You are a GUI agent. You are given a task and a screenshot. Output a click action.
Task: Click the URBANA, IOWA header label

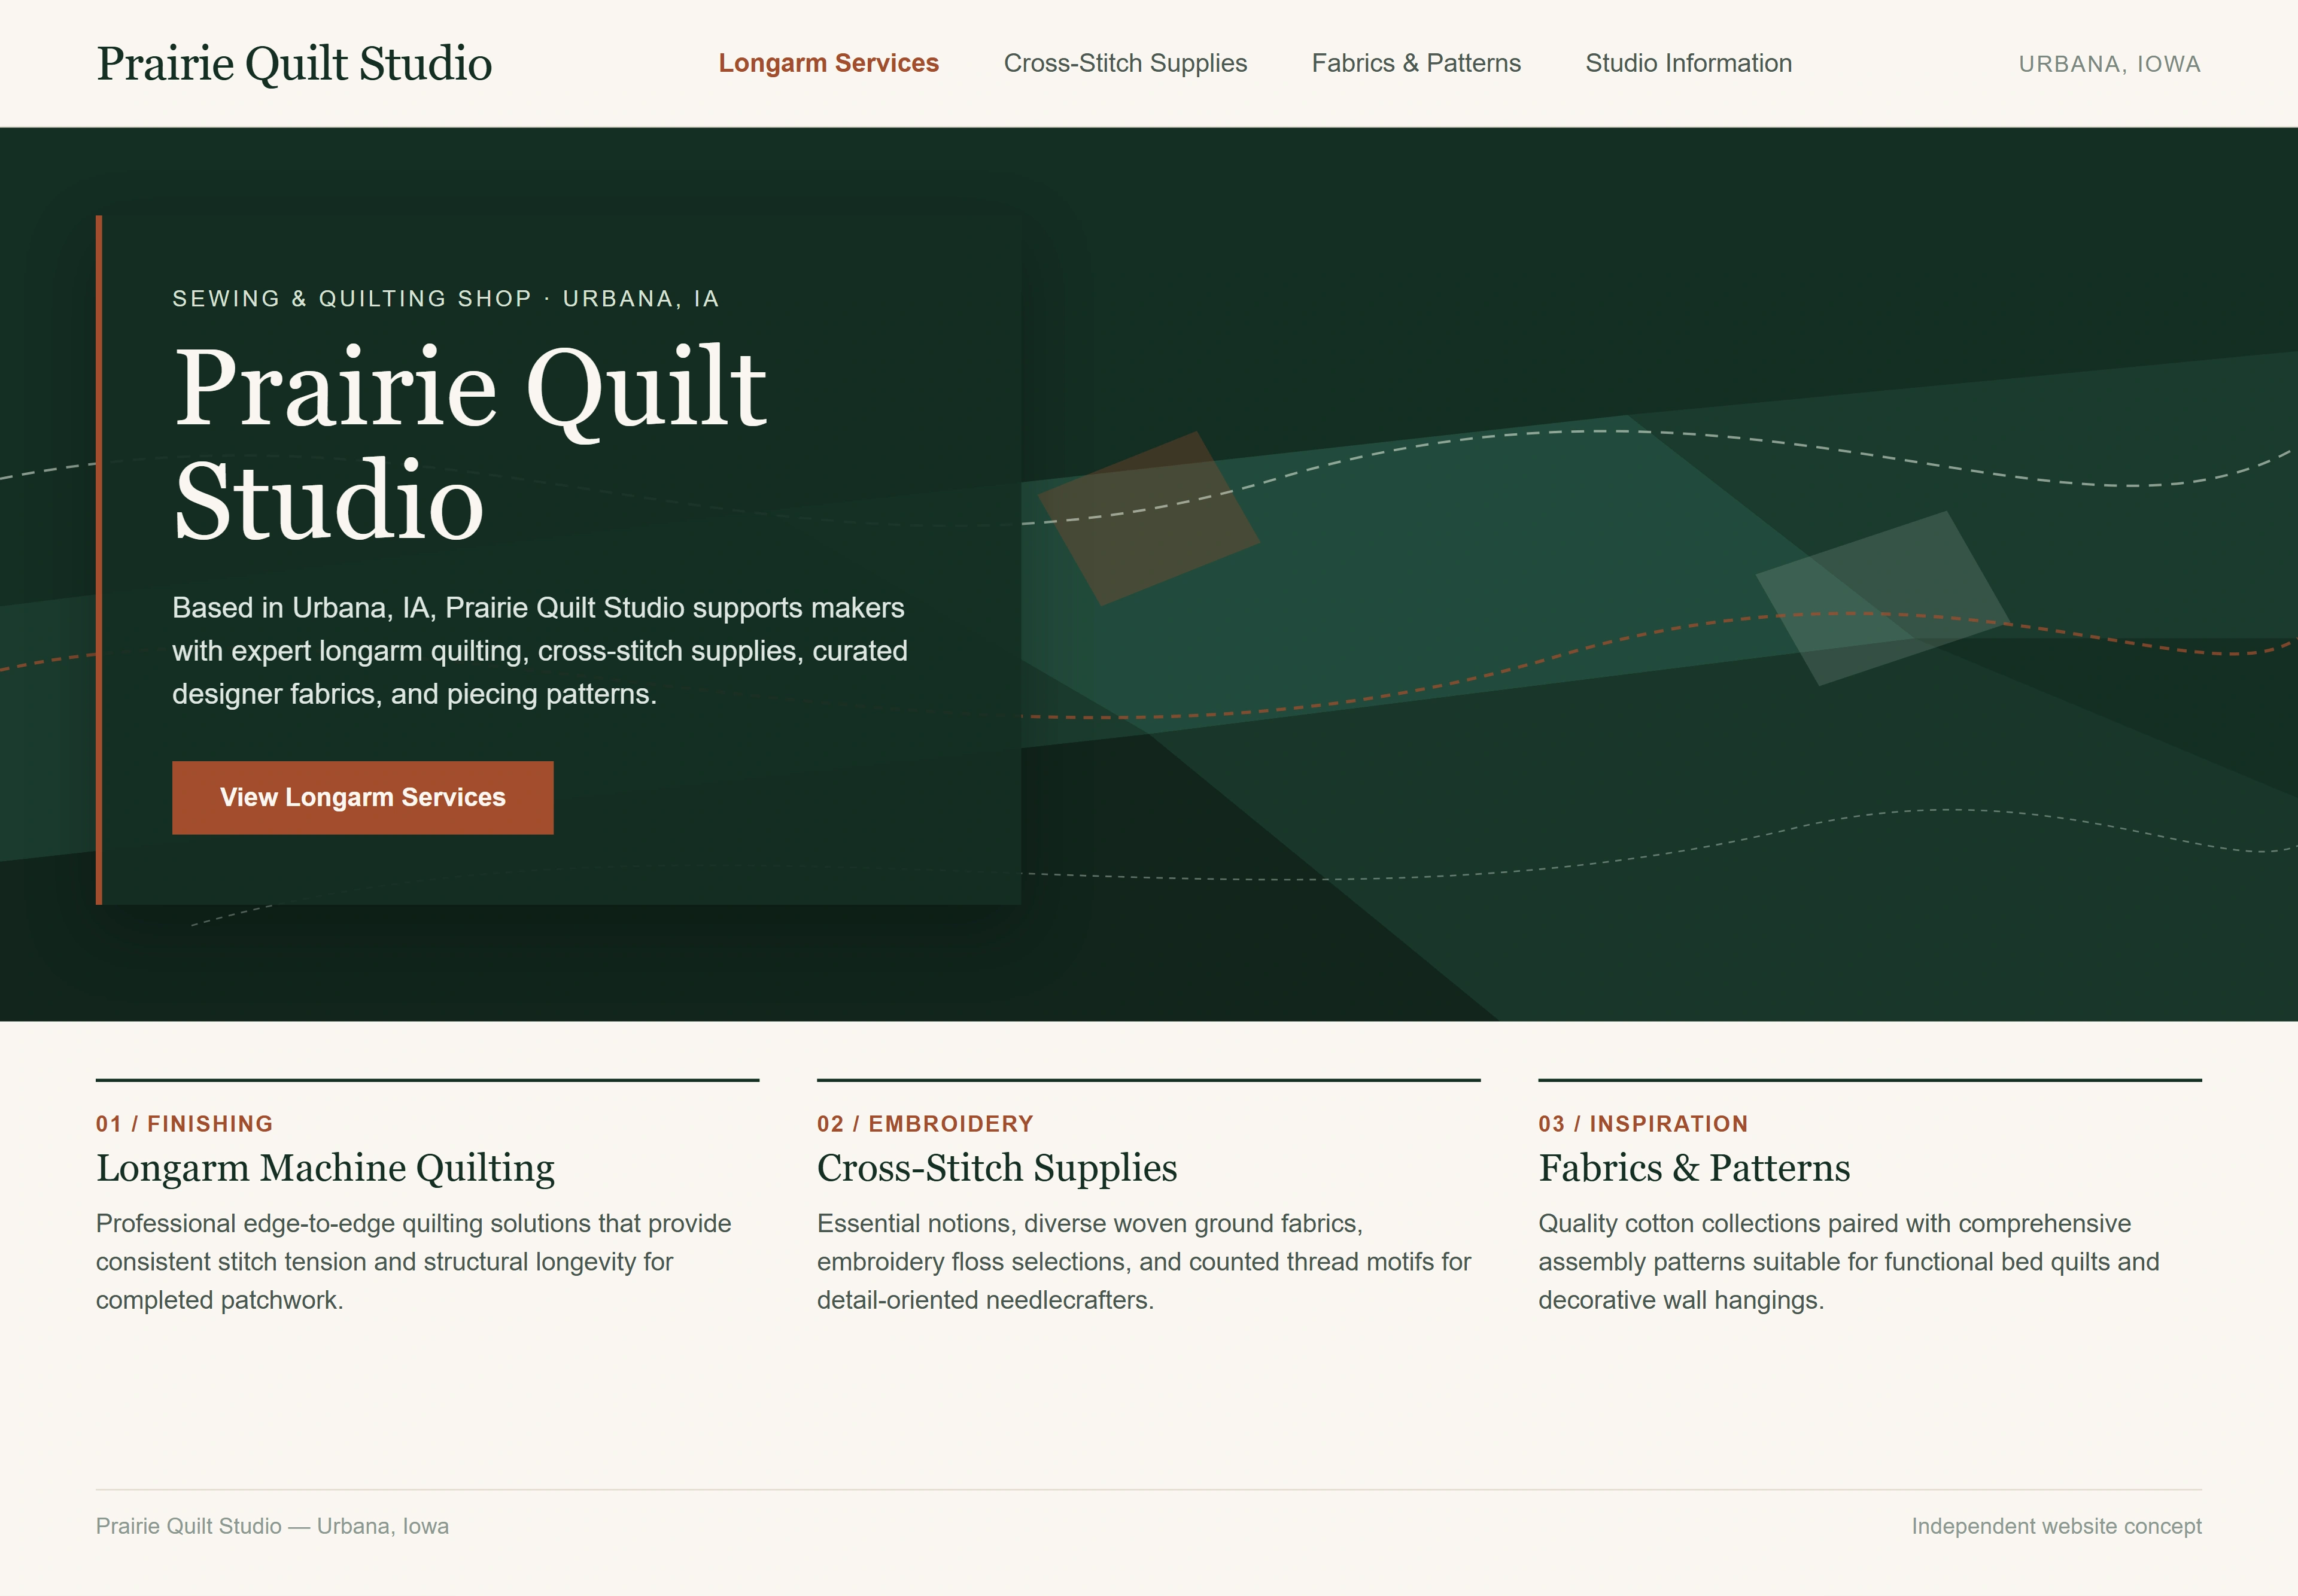point(2109,64)
